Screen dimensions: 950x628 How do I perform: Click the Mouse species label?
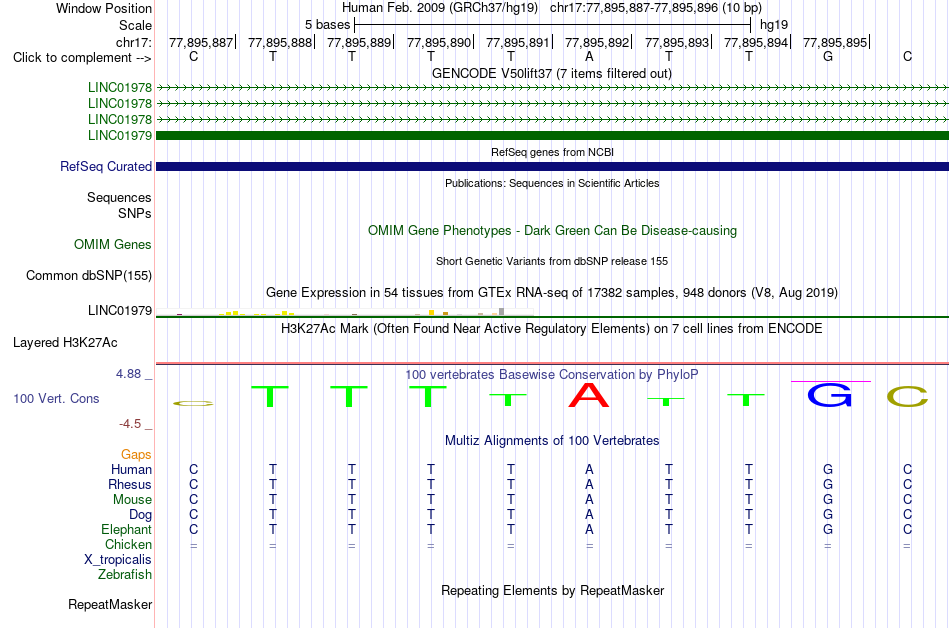click(x=132, y=500)
